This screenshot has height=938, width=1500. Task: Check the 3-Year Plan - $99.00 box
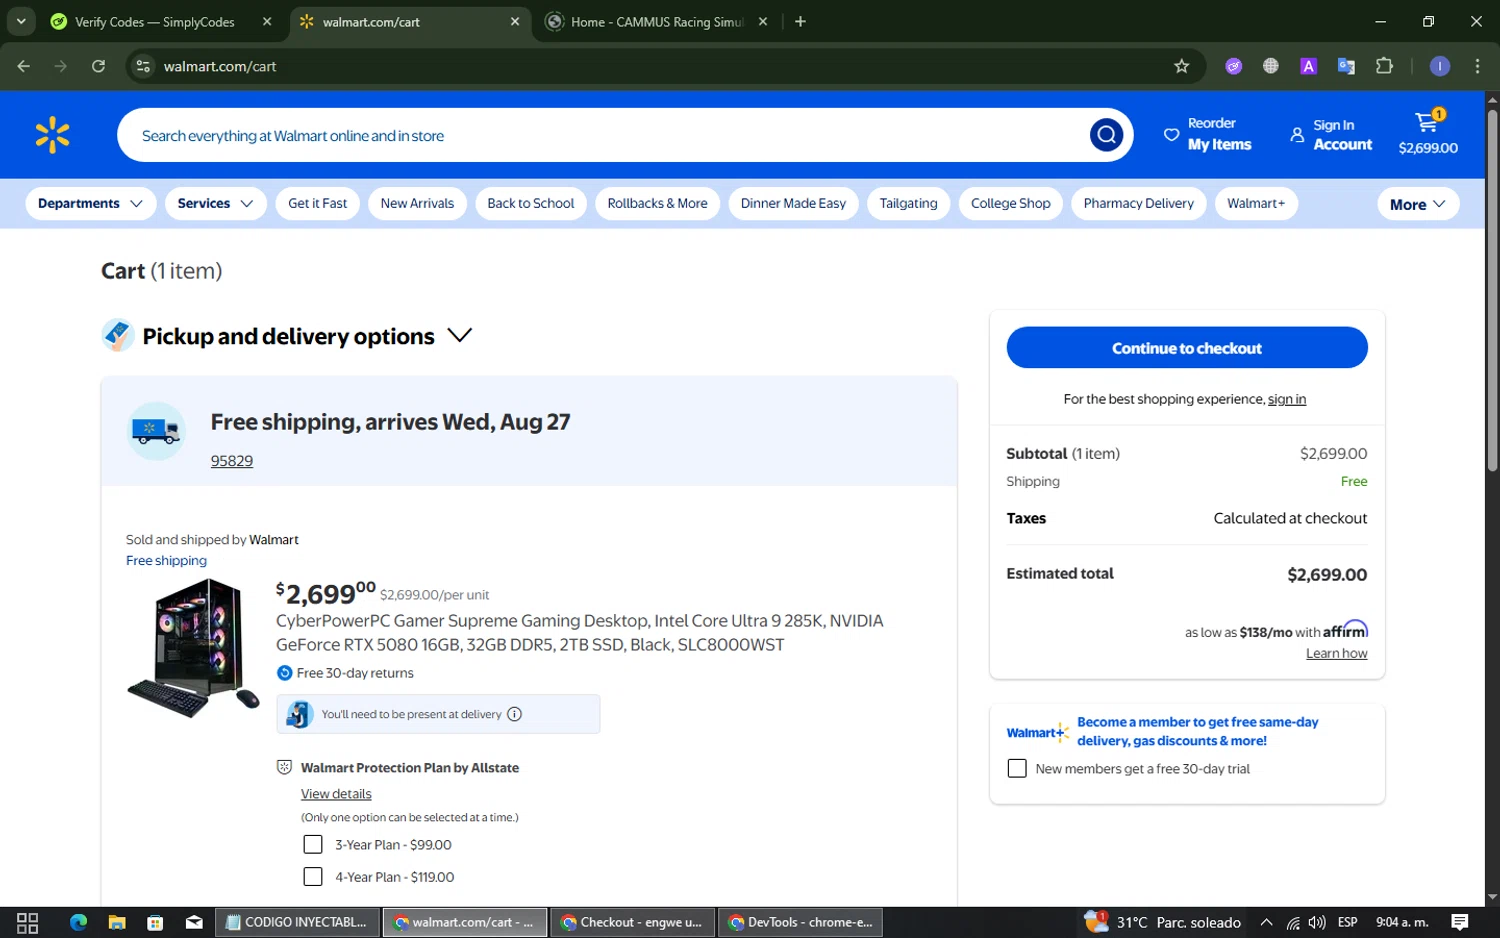tap(313, 845)
